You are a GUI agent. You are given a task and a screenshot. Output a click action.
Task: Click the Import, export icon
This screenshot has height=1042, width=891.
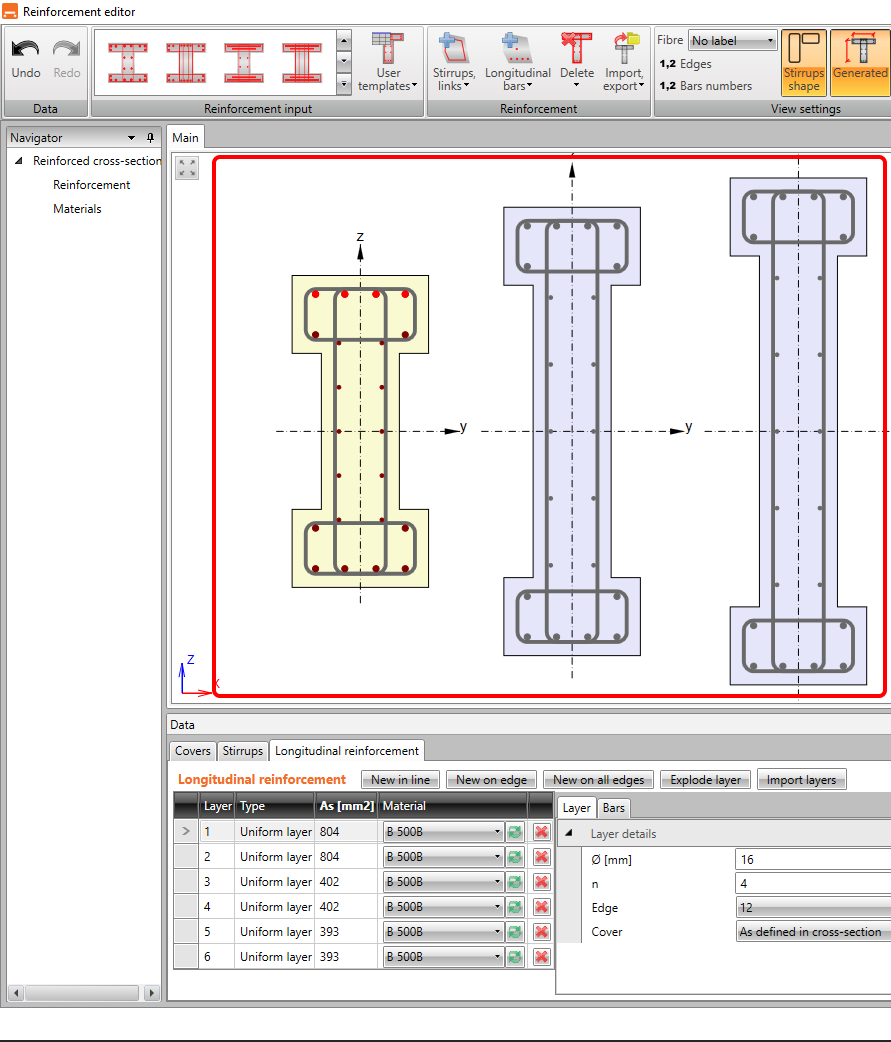tap(625, 48)
